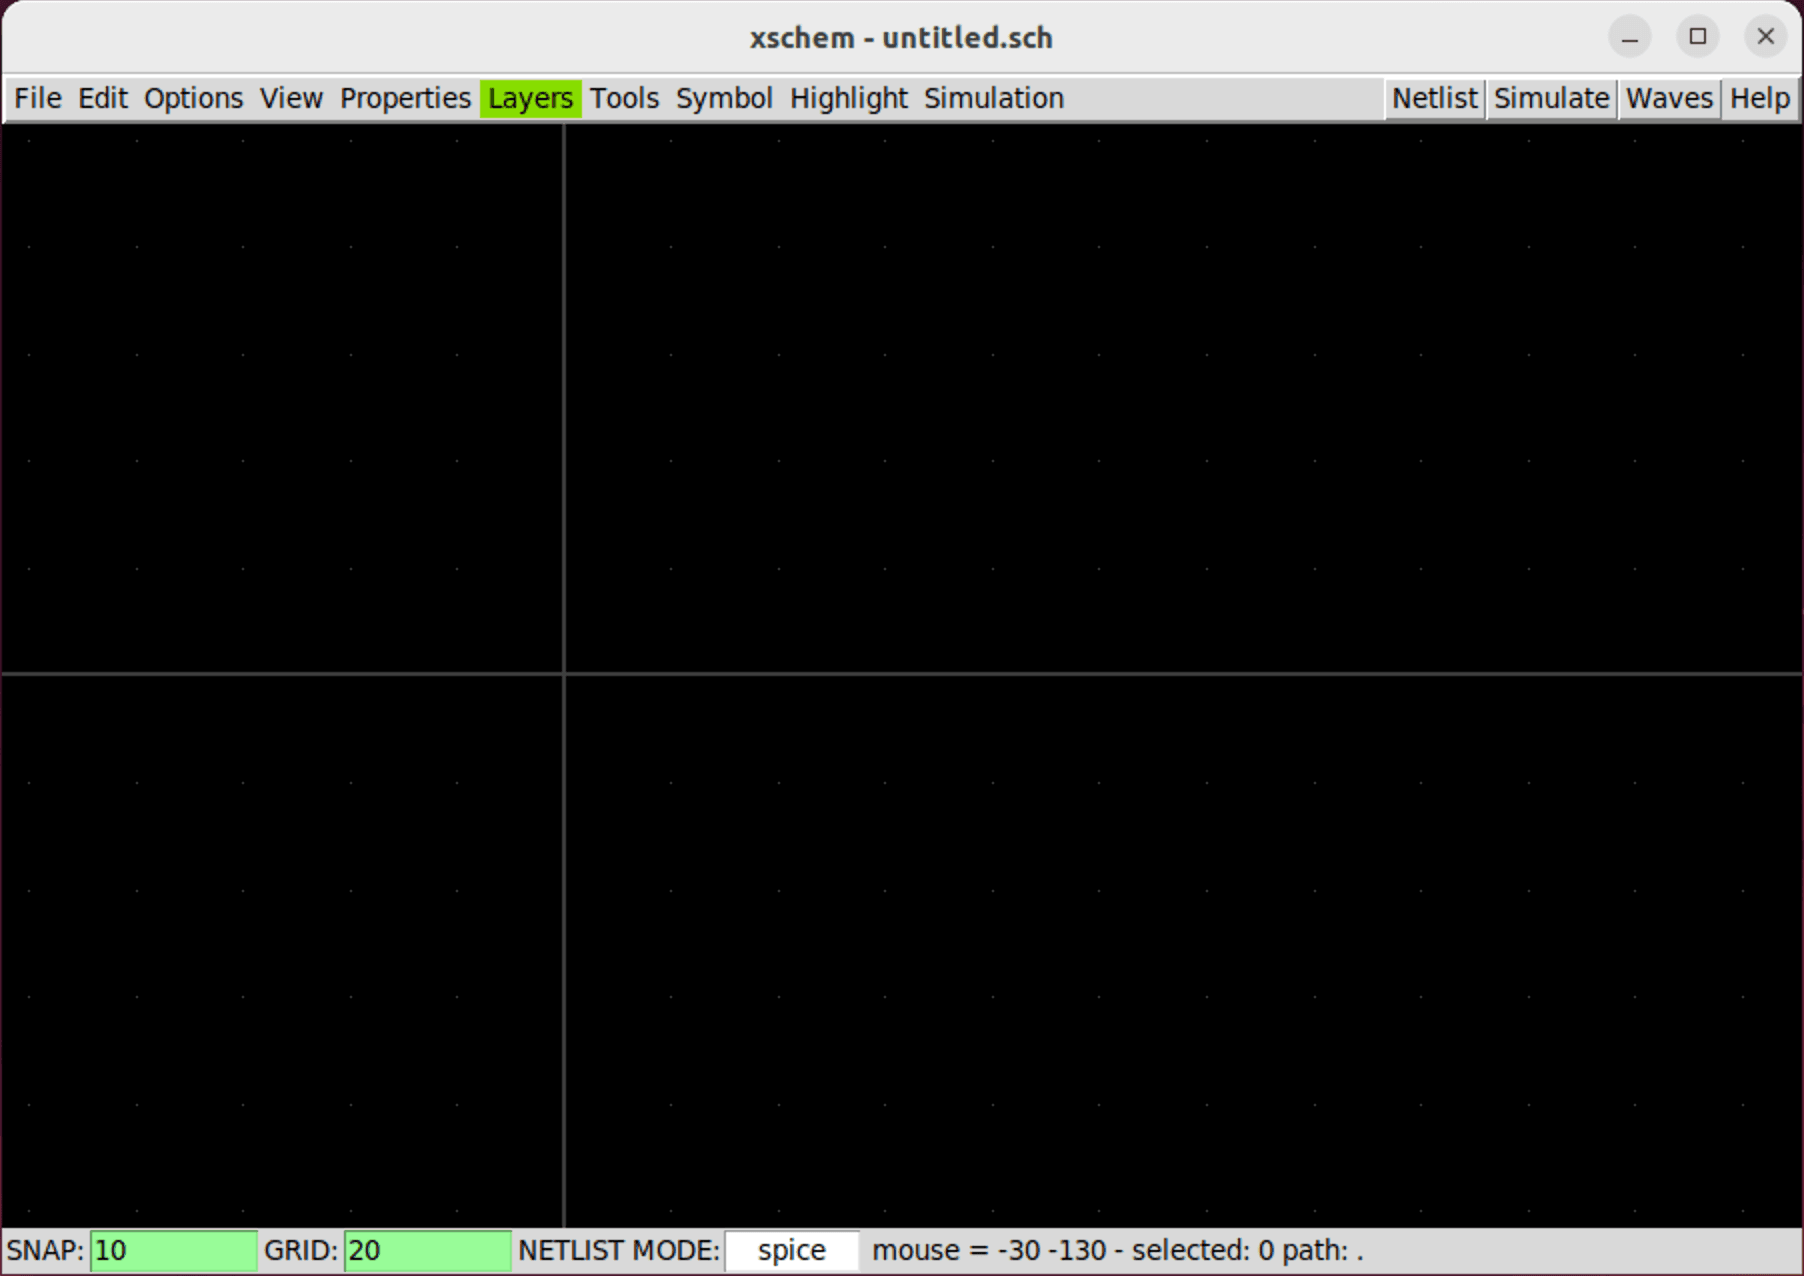Click the GRID value input field

coord(427,1251)
